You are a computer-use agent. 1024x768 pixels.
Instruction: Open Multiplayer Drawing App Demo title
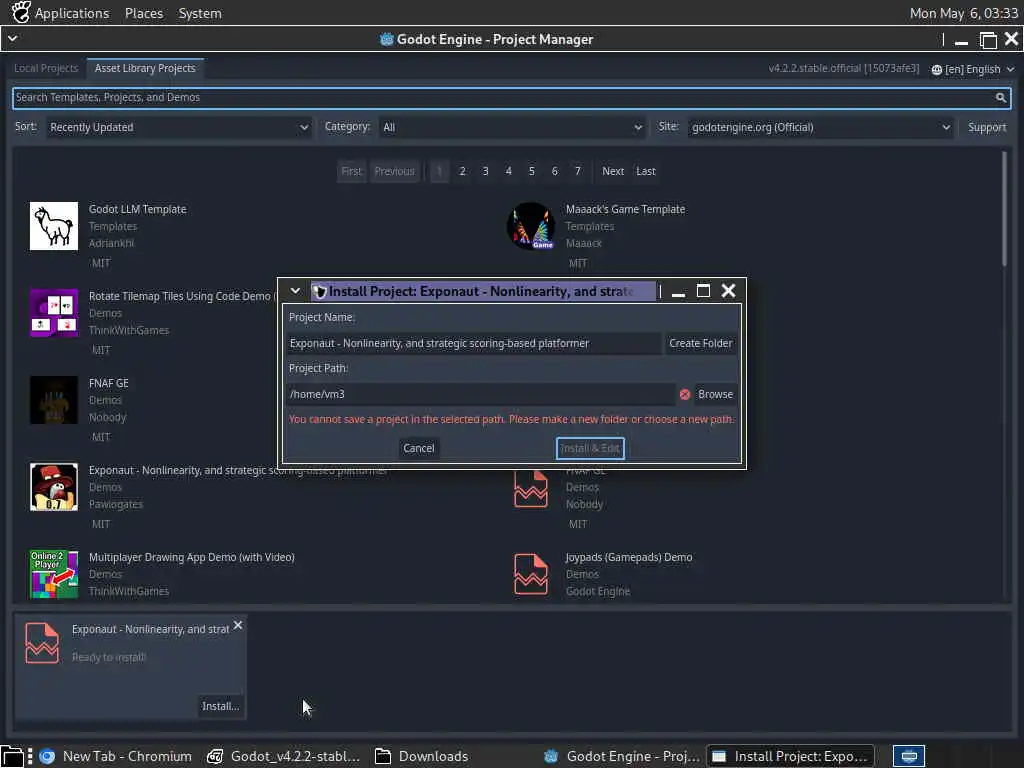tap(191, 557)
